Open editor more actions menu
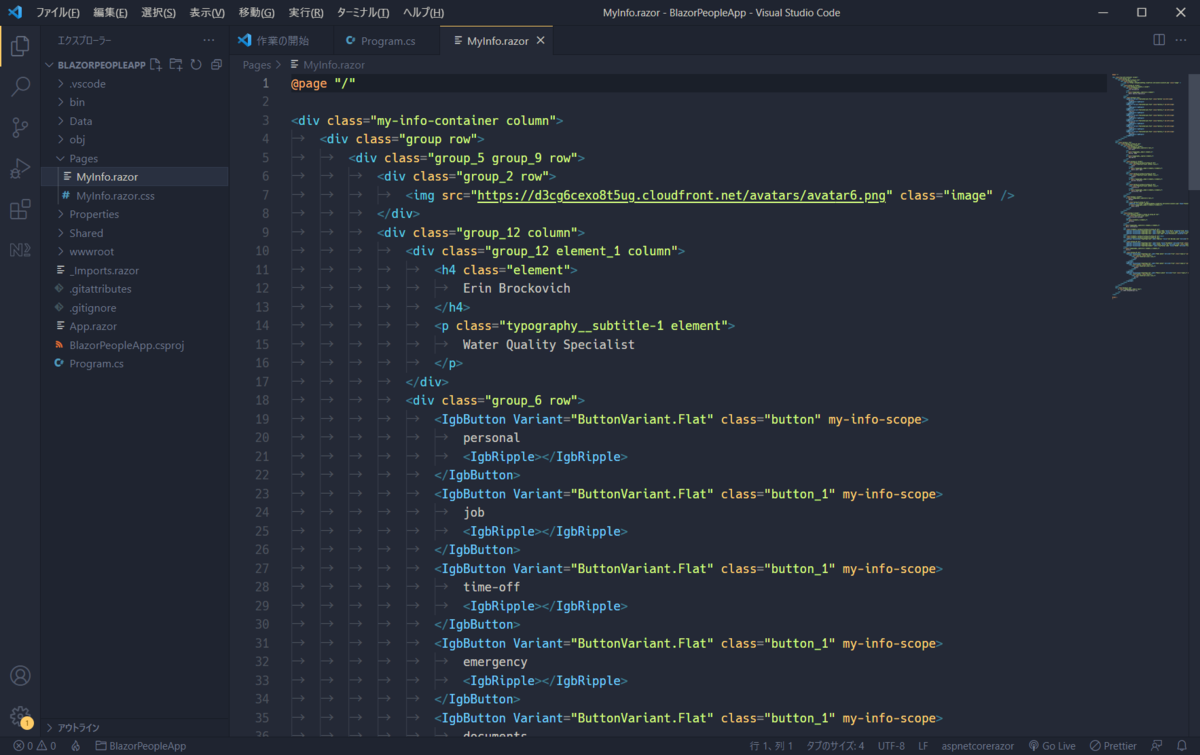The width and height of the screenshot is (1200, 755). tap(1182, 40)
